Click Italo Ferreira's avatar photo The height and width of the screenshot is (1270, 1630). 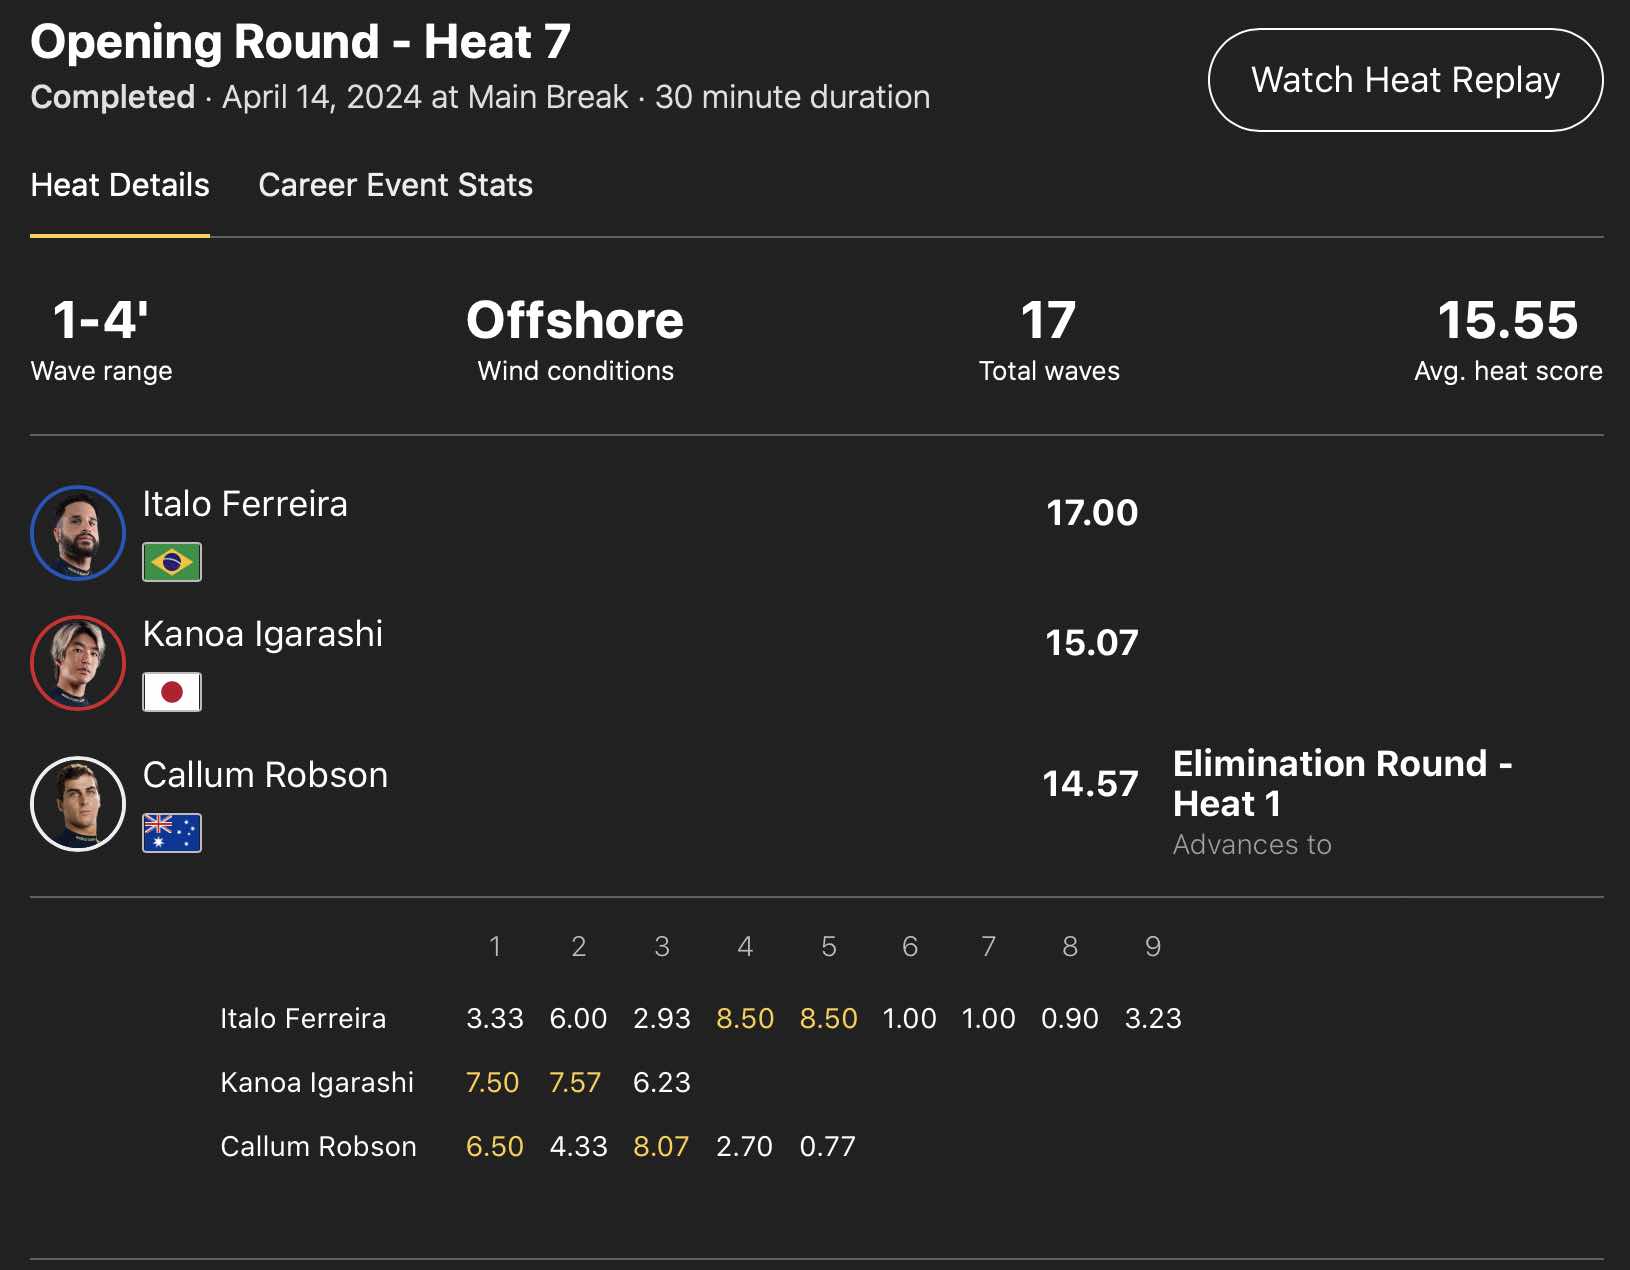78,533
